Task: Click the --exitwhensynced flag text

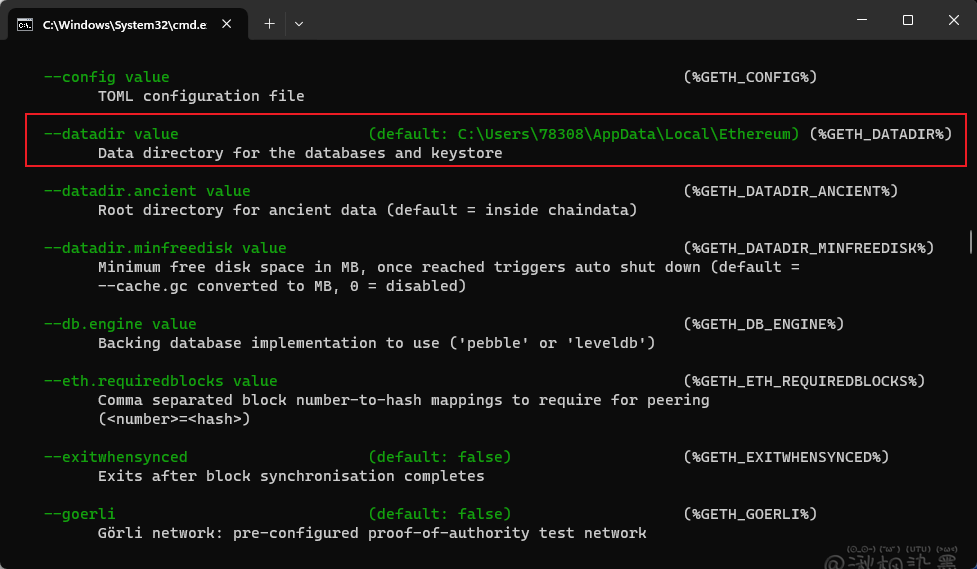Action: (x=115, y=457)
